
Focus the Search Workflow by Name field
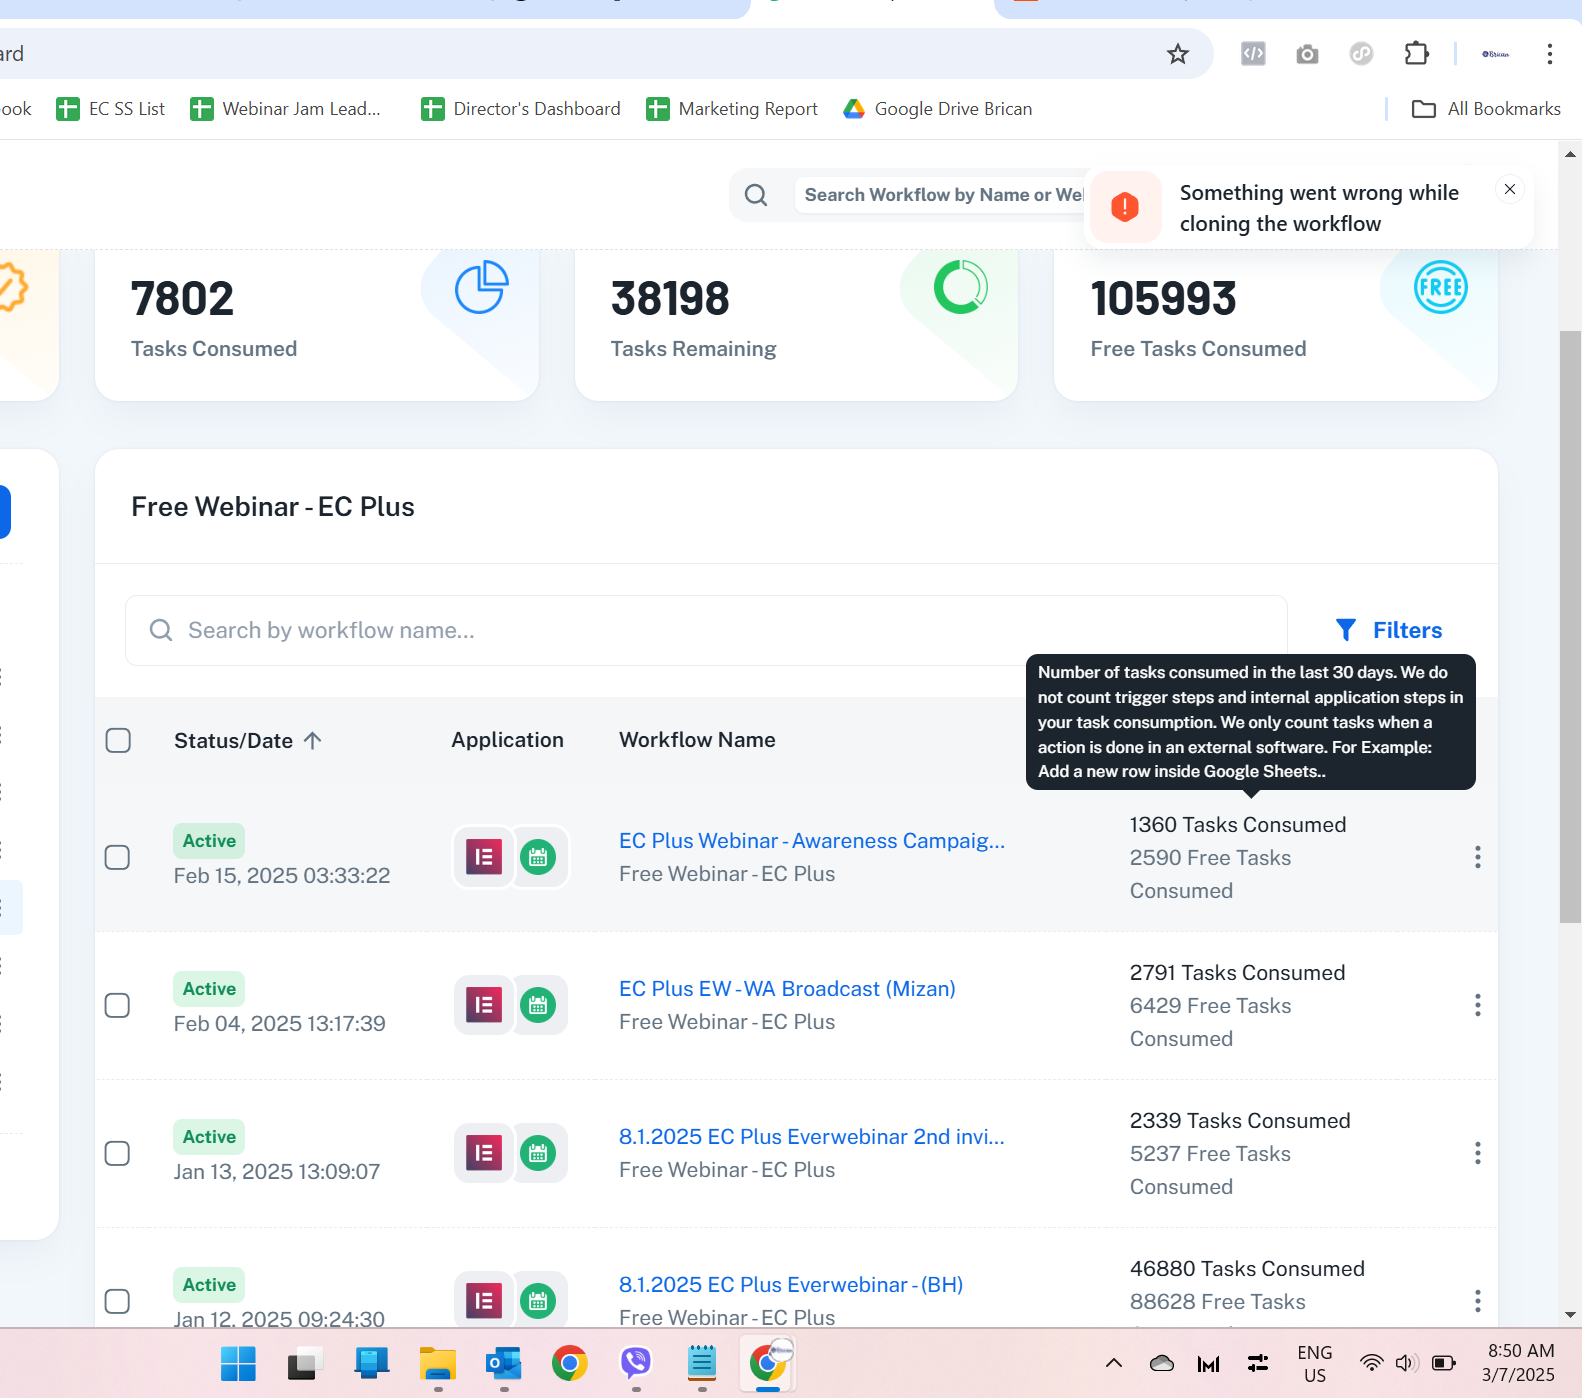[940, 195]
